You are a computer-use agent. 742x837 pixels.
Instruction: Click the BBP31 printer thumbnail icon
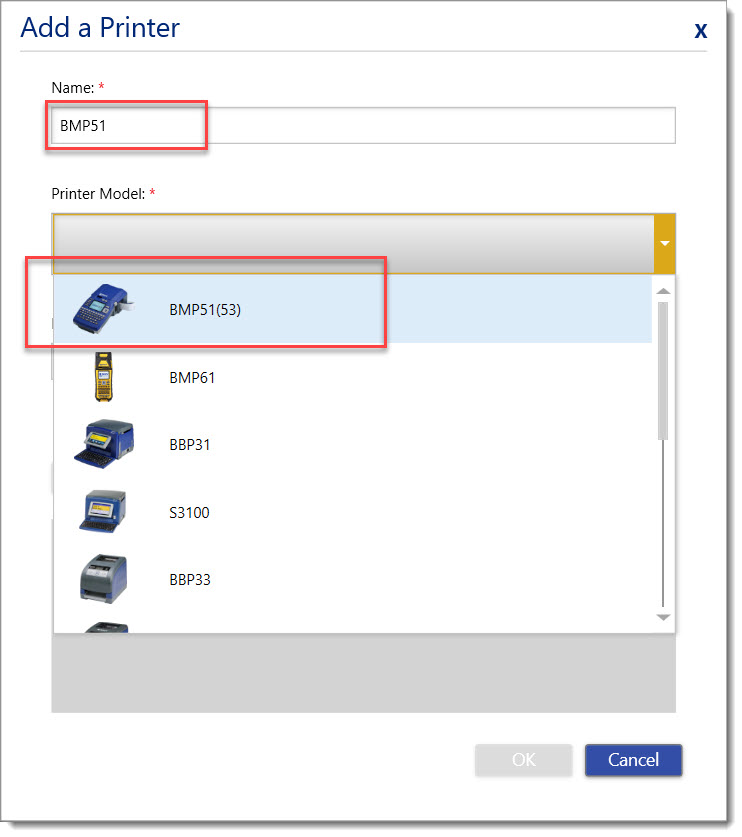[103, 444]
